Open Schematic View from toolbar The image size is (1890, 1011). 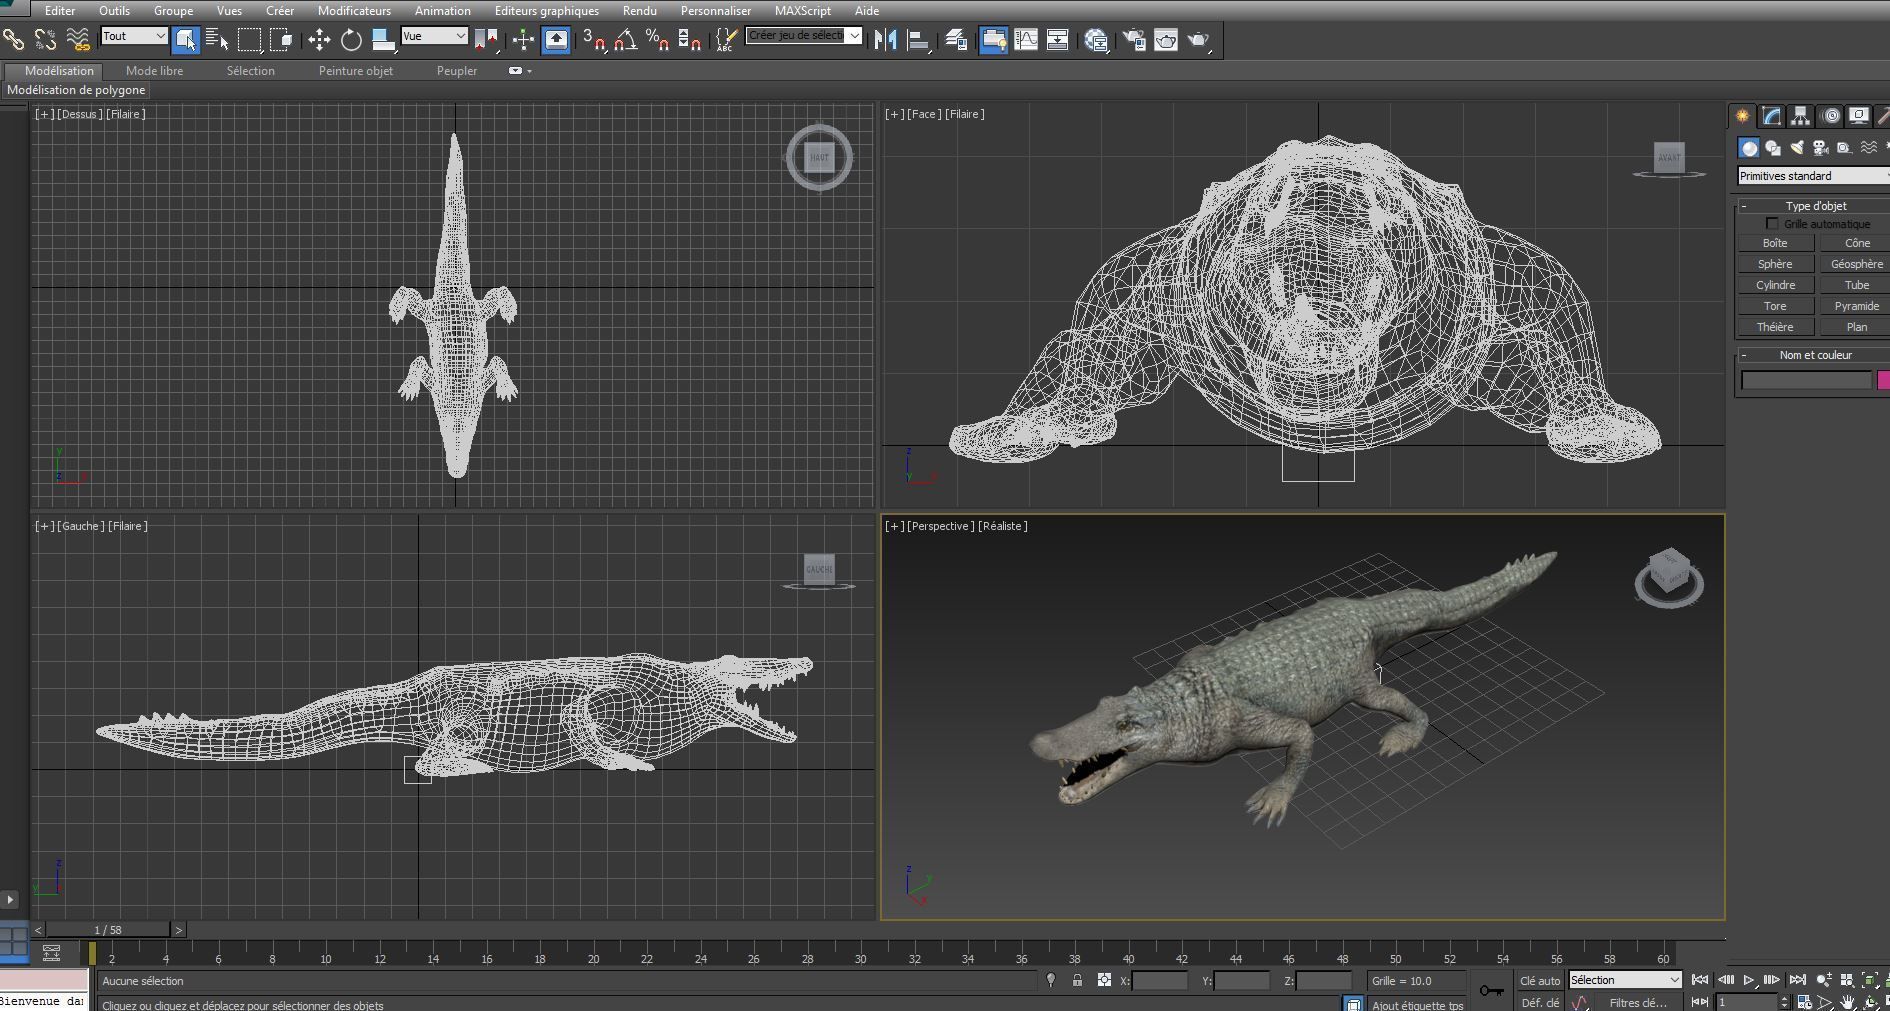pos(1058,40)
